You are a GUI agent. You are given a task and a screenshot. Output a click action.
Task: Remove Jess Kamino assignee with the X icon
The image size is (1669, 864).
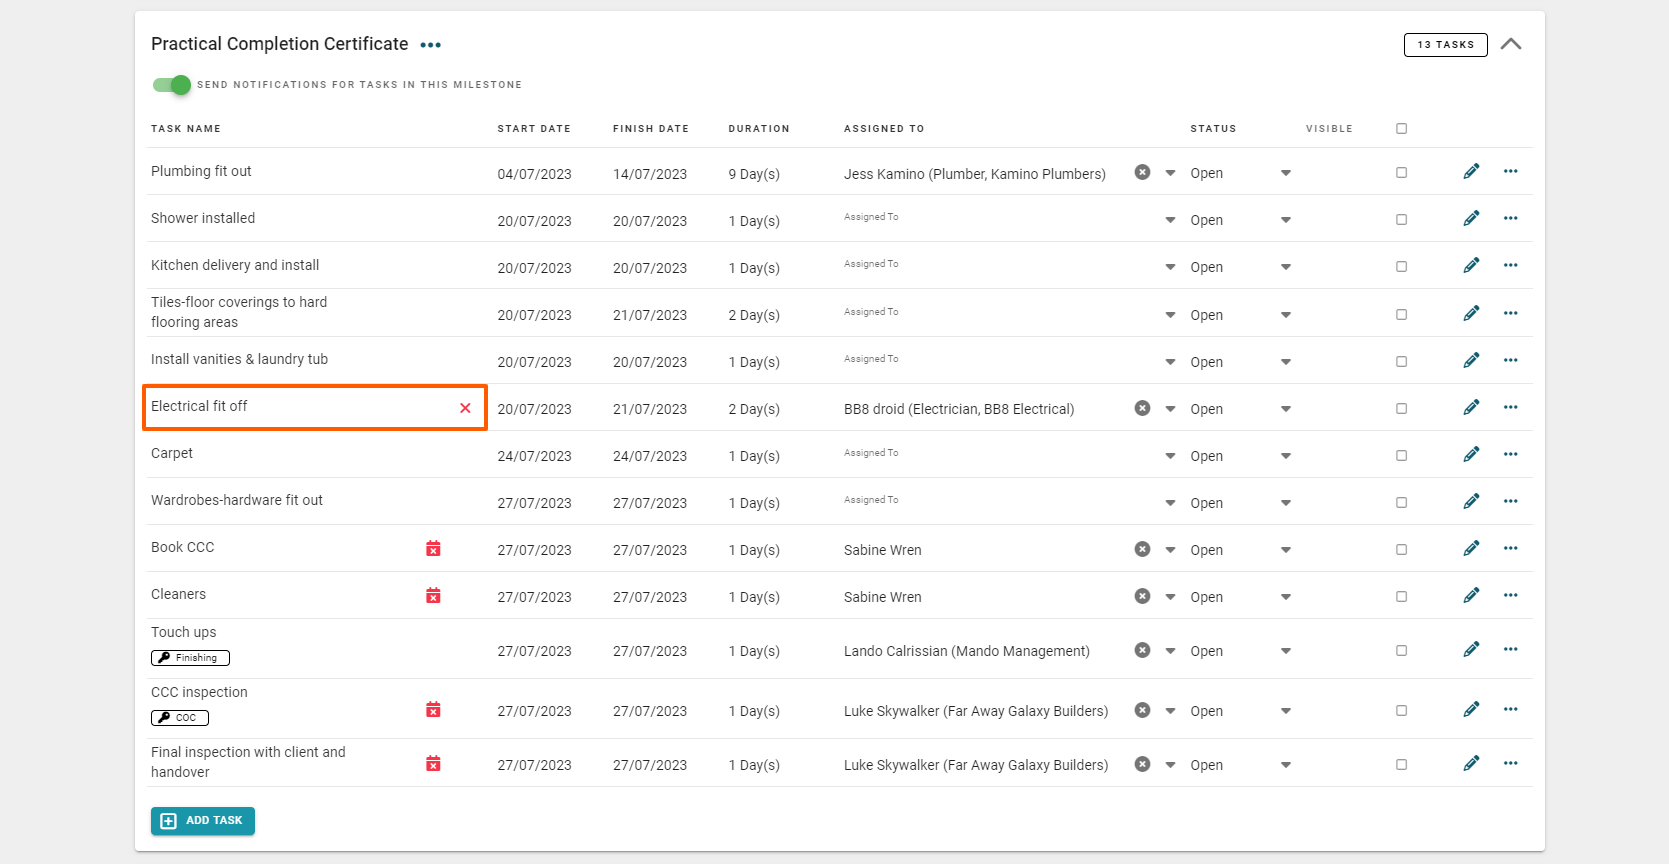pyautogui.click(x=1142, y=172)
